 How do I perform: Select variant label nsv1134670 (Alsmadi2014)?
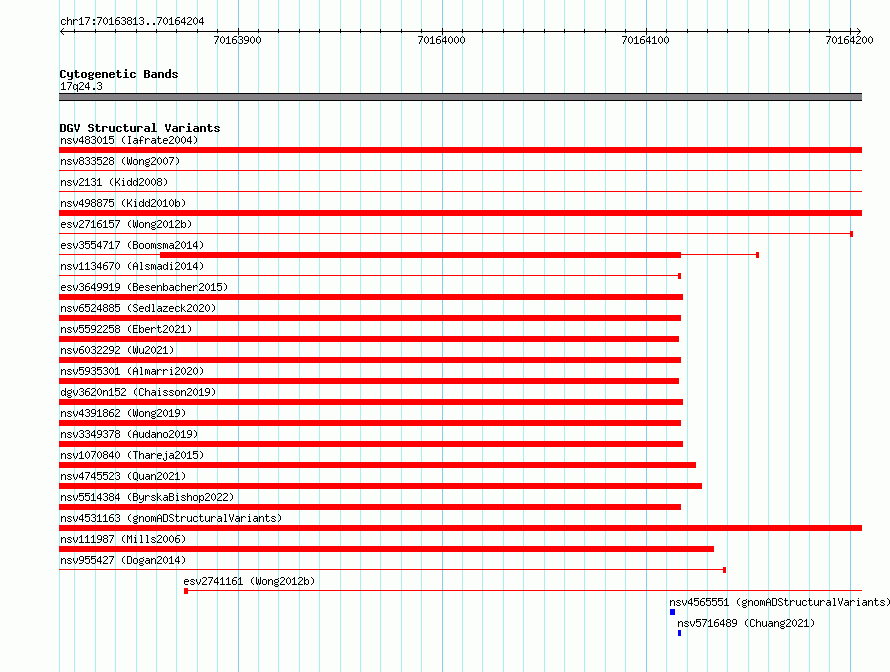[132, 266]
